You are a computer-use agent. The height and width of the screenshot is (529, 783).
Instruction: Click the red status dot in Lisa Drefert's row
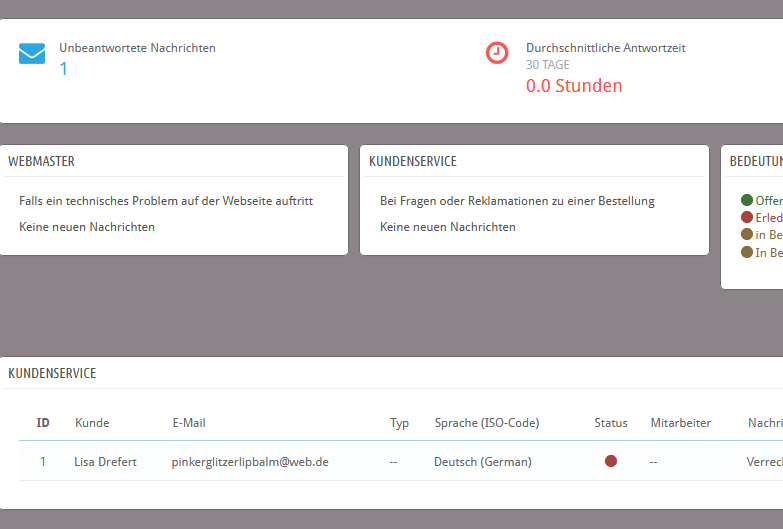coord(611,461)
